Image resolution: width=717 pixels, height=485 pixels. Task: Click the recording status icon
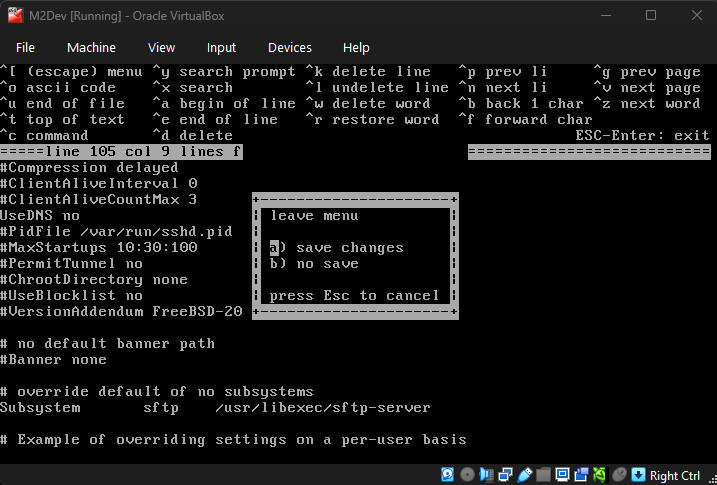point(580,474)
